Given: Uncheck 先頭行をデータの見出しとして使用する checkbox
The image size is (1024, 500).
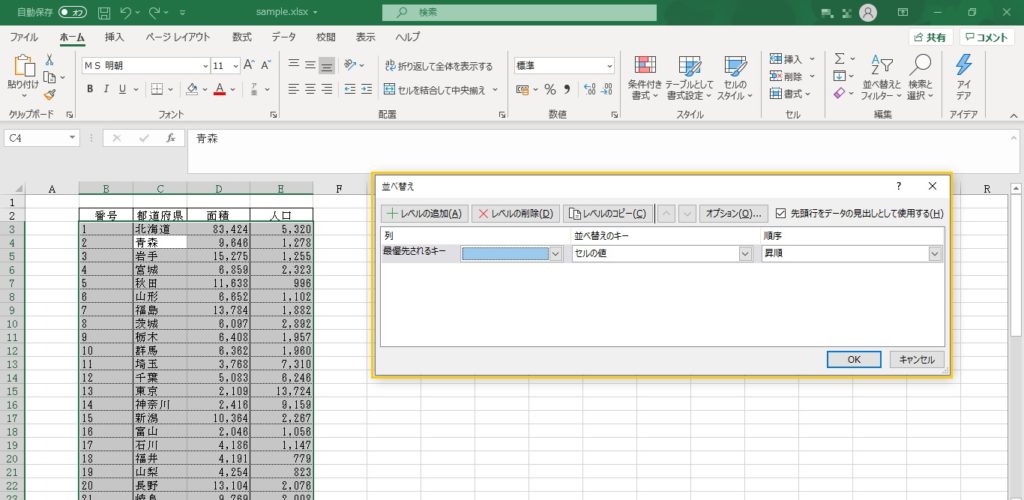Looking at the screenshot, I should coord(781,213).
